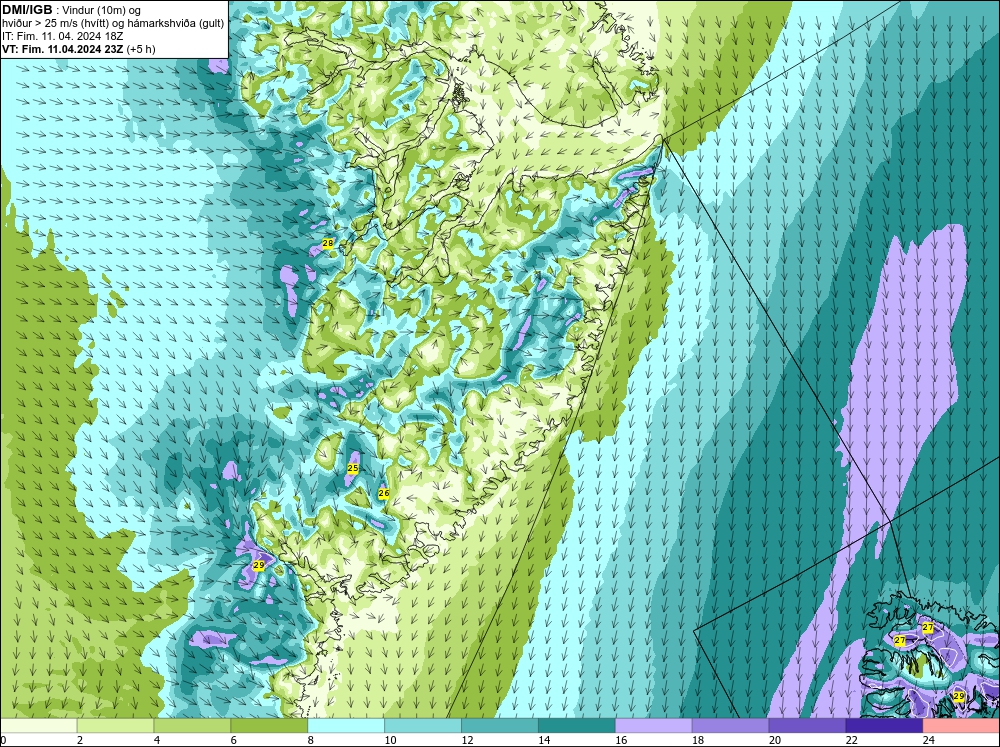Click the '(+5 h)' forecast offset text
1000x747 pixels.
pyautogui.click(x=141, y=49)
